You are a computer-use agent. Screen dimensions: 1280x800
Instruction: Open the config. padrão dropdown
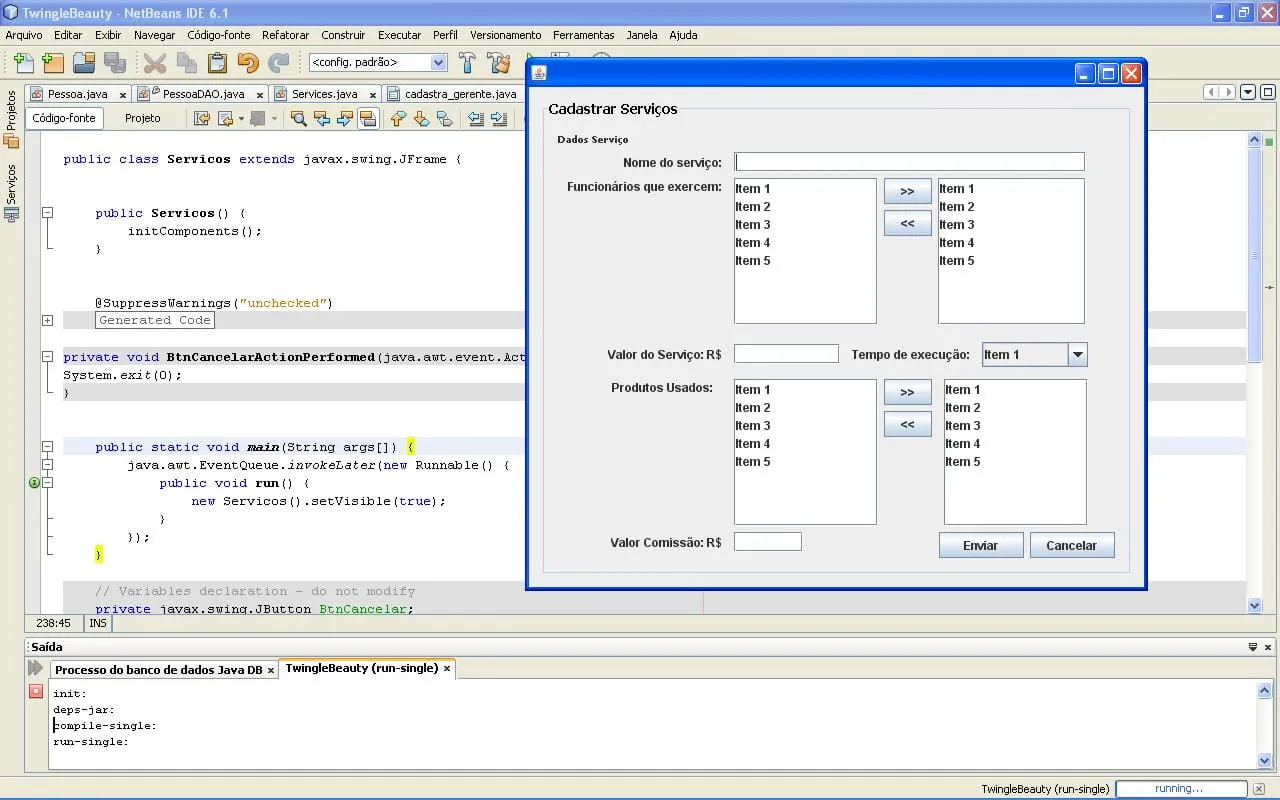(438, 62)
